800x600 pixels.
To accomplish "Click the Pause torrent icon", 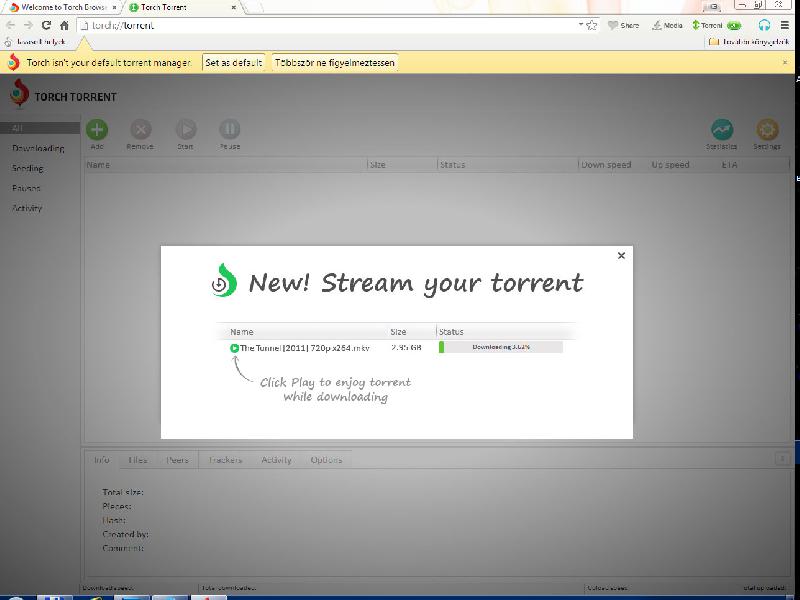I will click(230, 130).
